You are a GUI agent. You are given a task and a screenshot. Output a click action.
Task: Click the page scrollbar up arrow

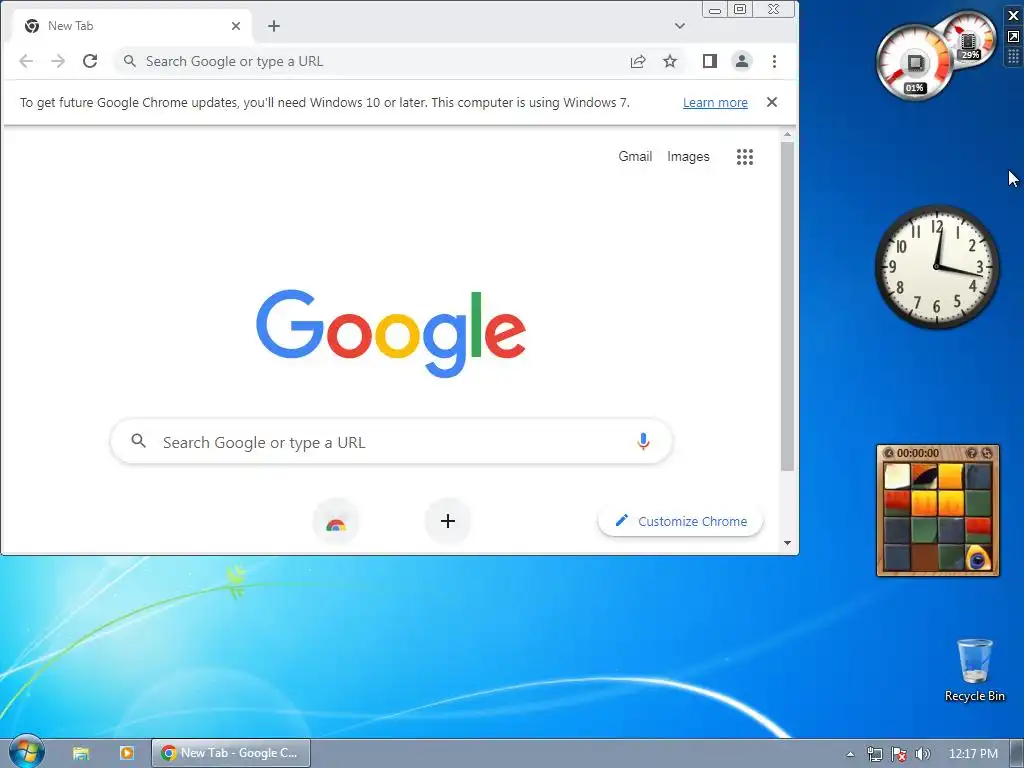click(788, 135)
